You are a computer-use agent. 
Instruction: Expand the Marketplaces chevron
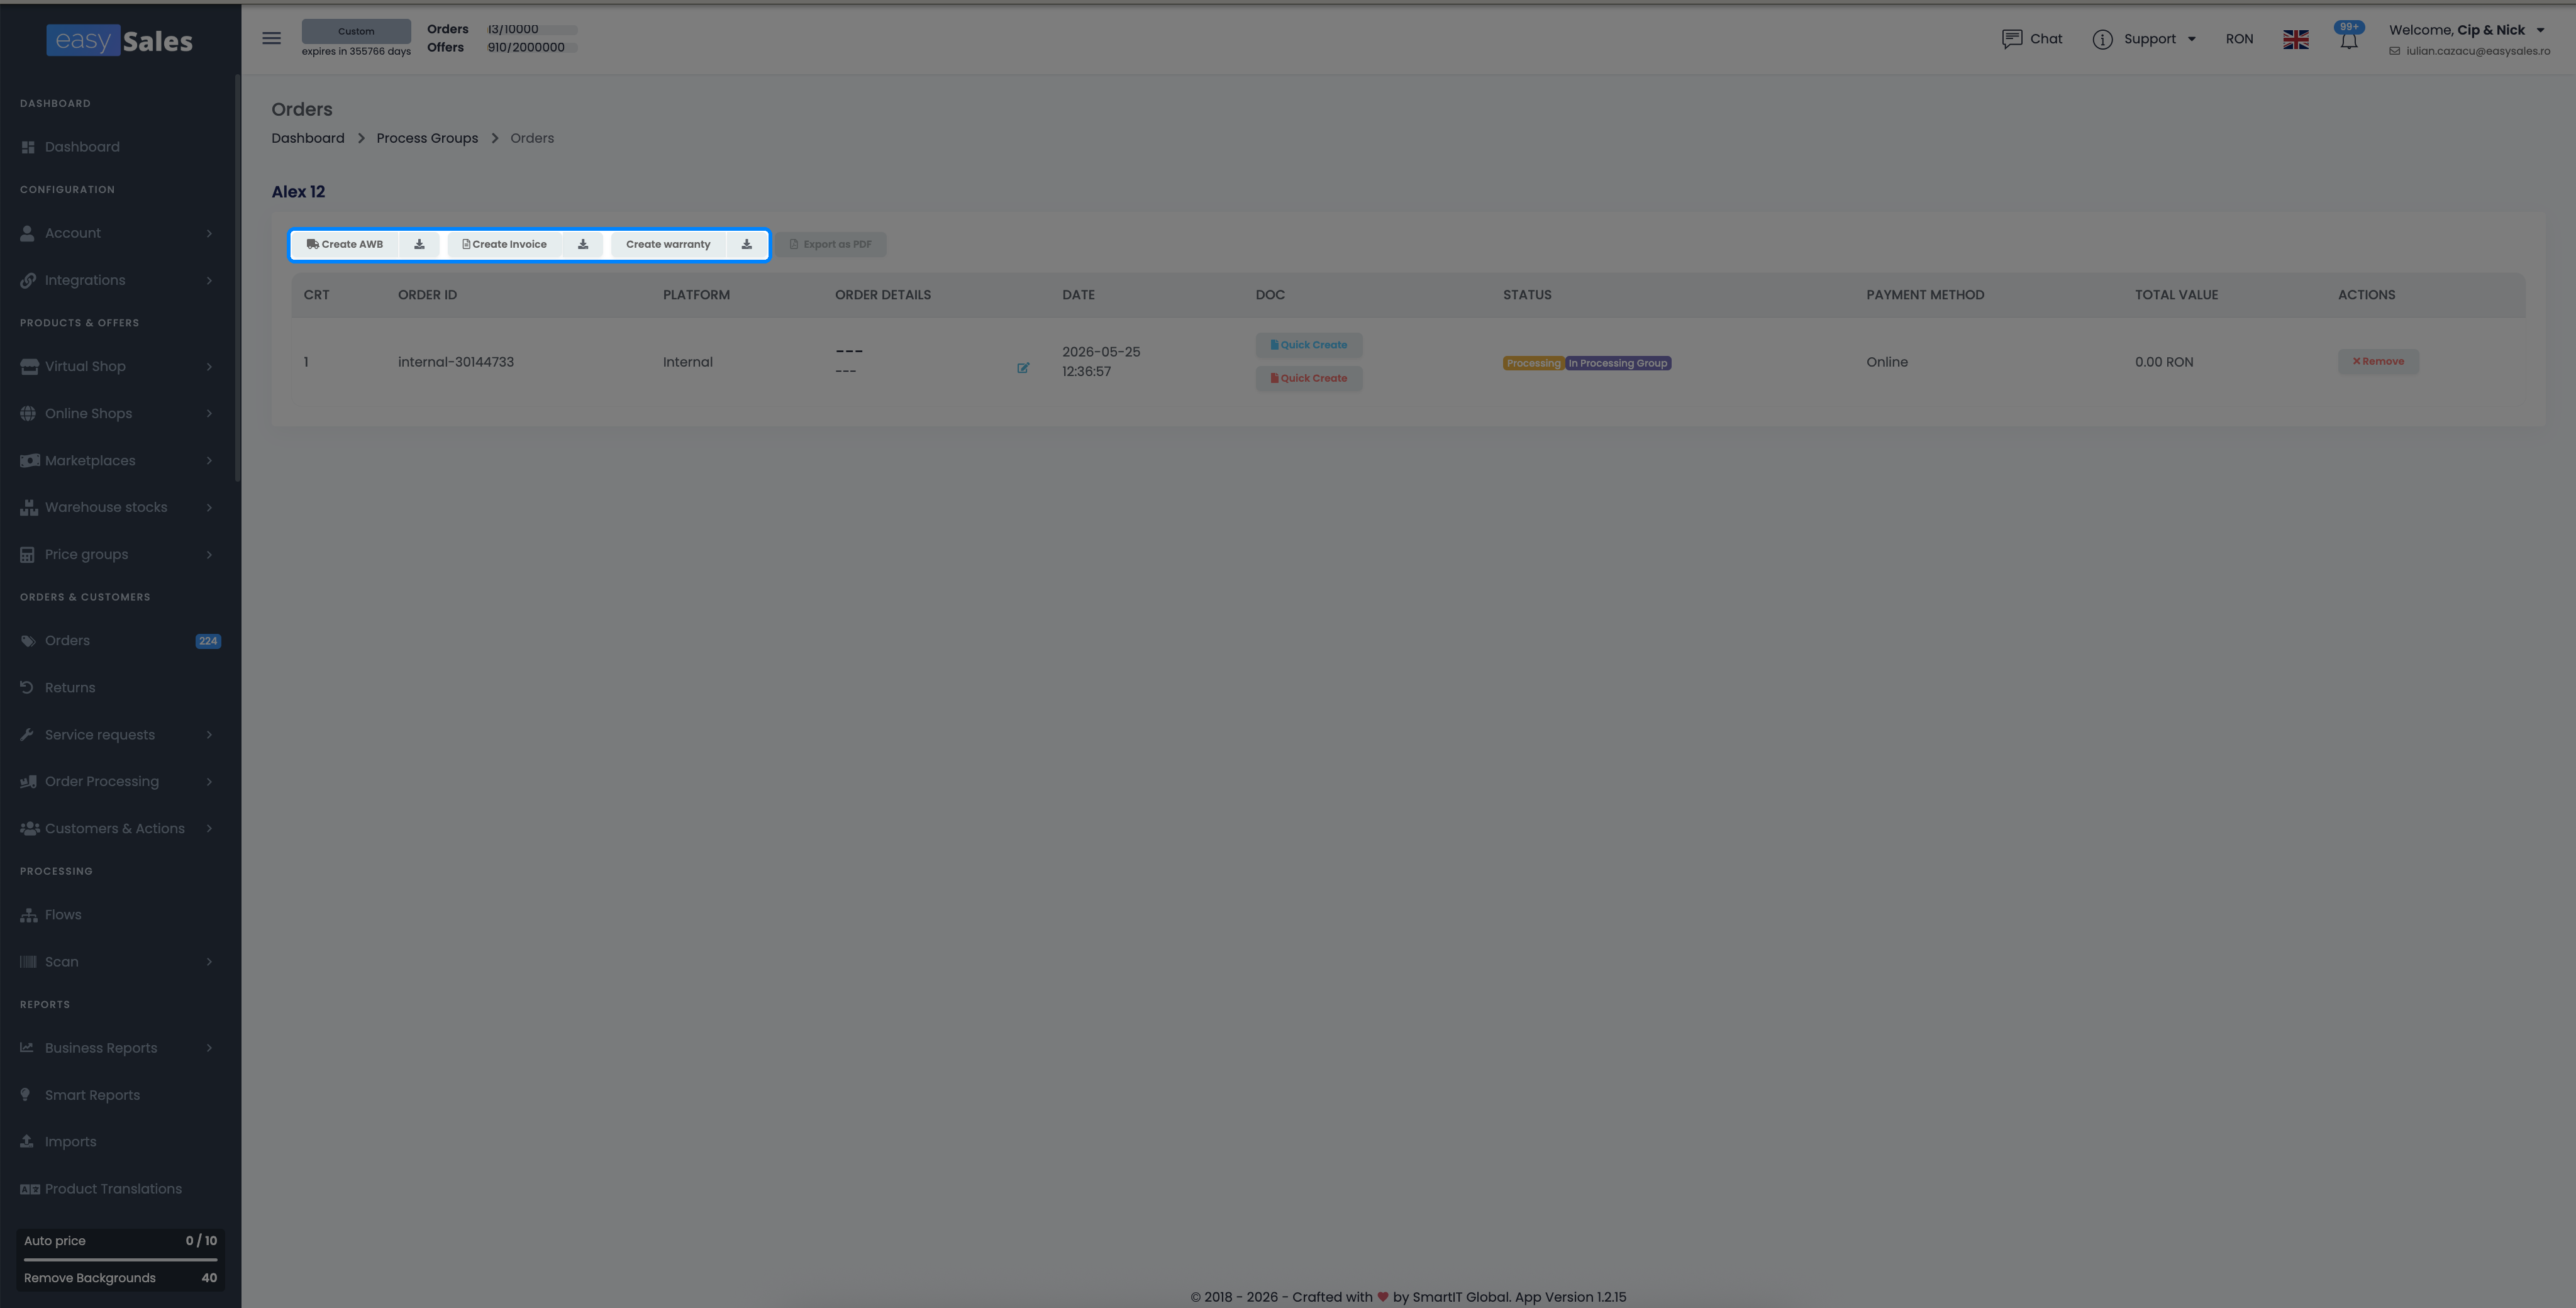209,460
